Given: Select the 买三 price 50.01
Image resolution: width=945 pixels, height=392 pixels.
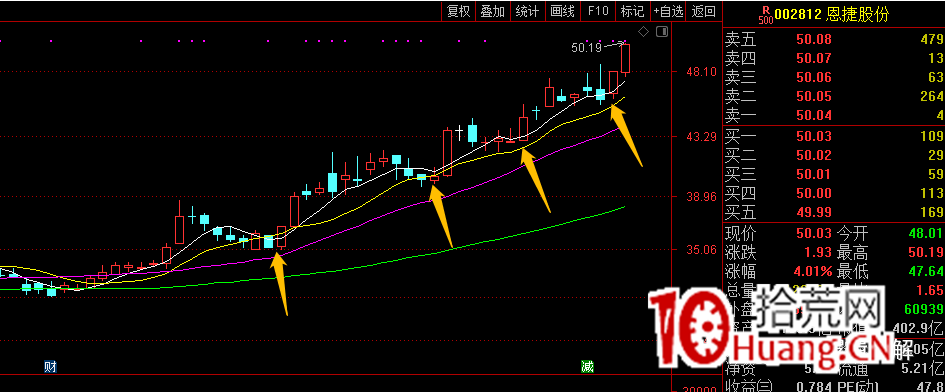Looking at the screenshot, I should (x=814, y=174).
